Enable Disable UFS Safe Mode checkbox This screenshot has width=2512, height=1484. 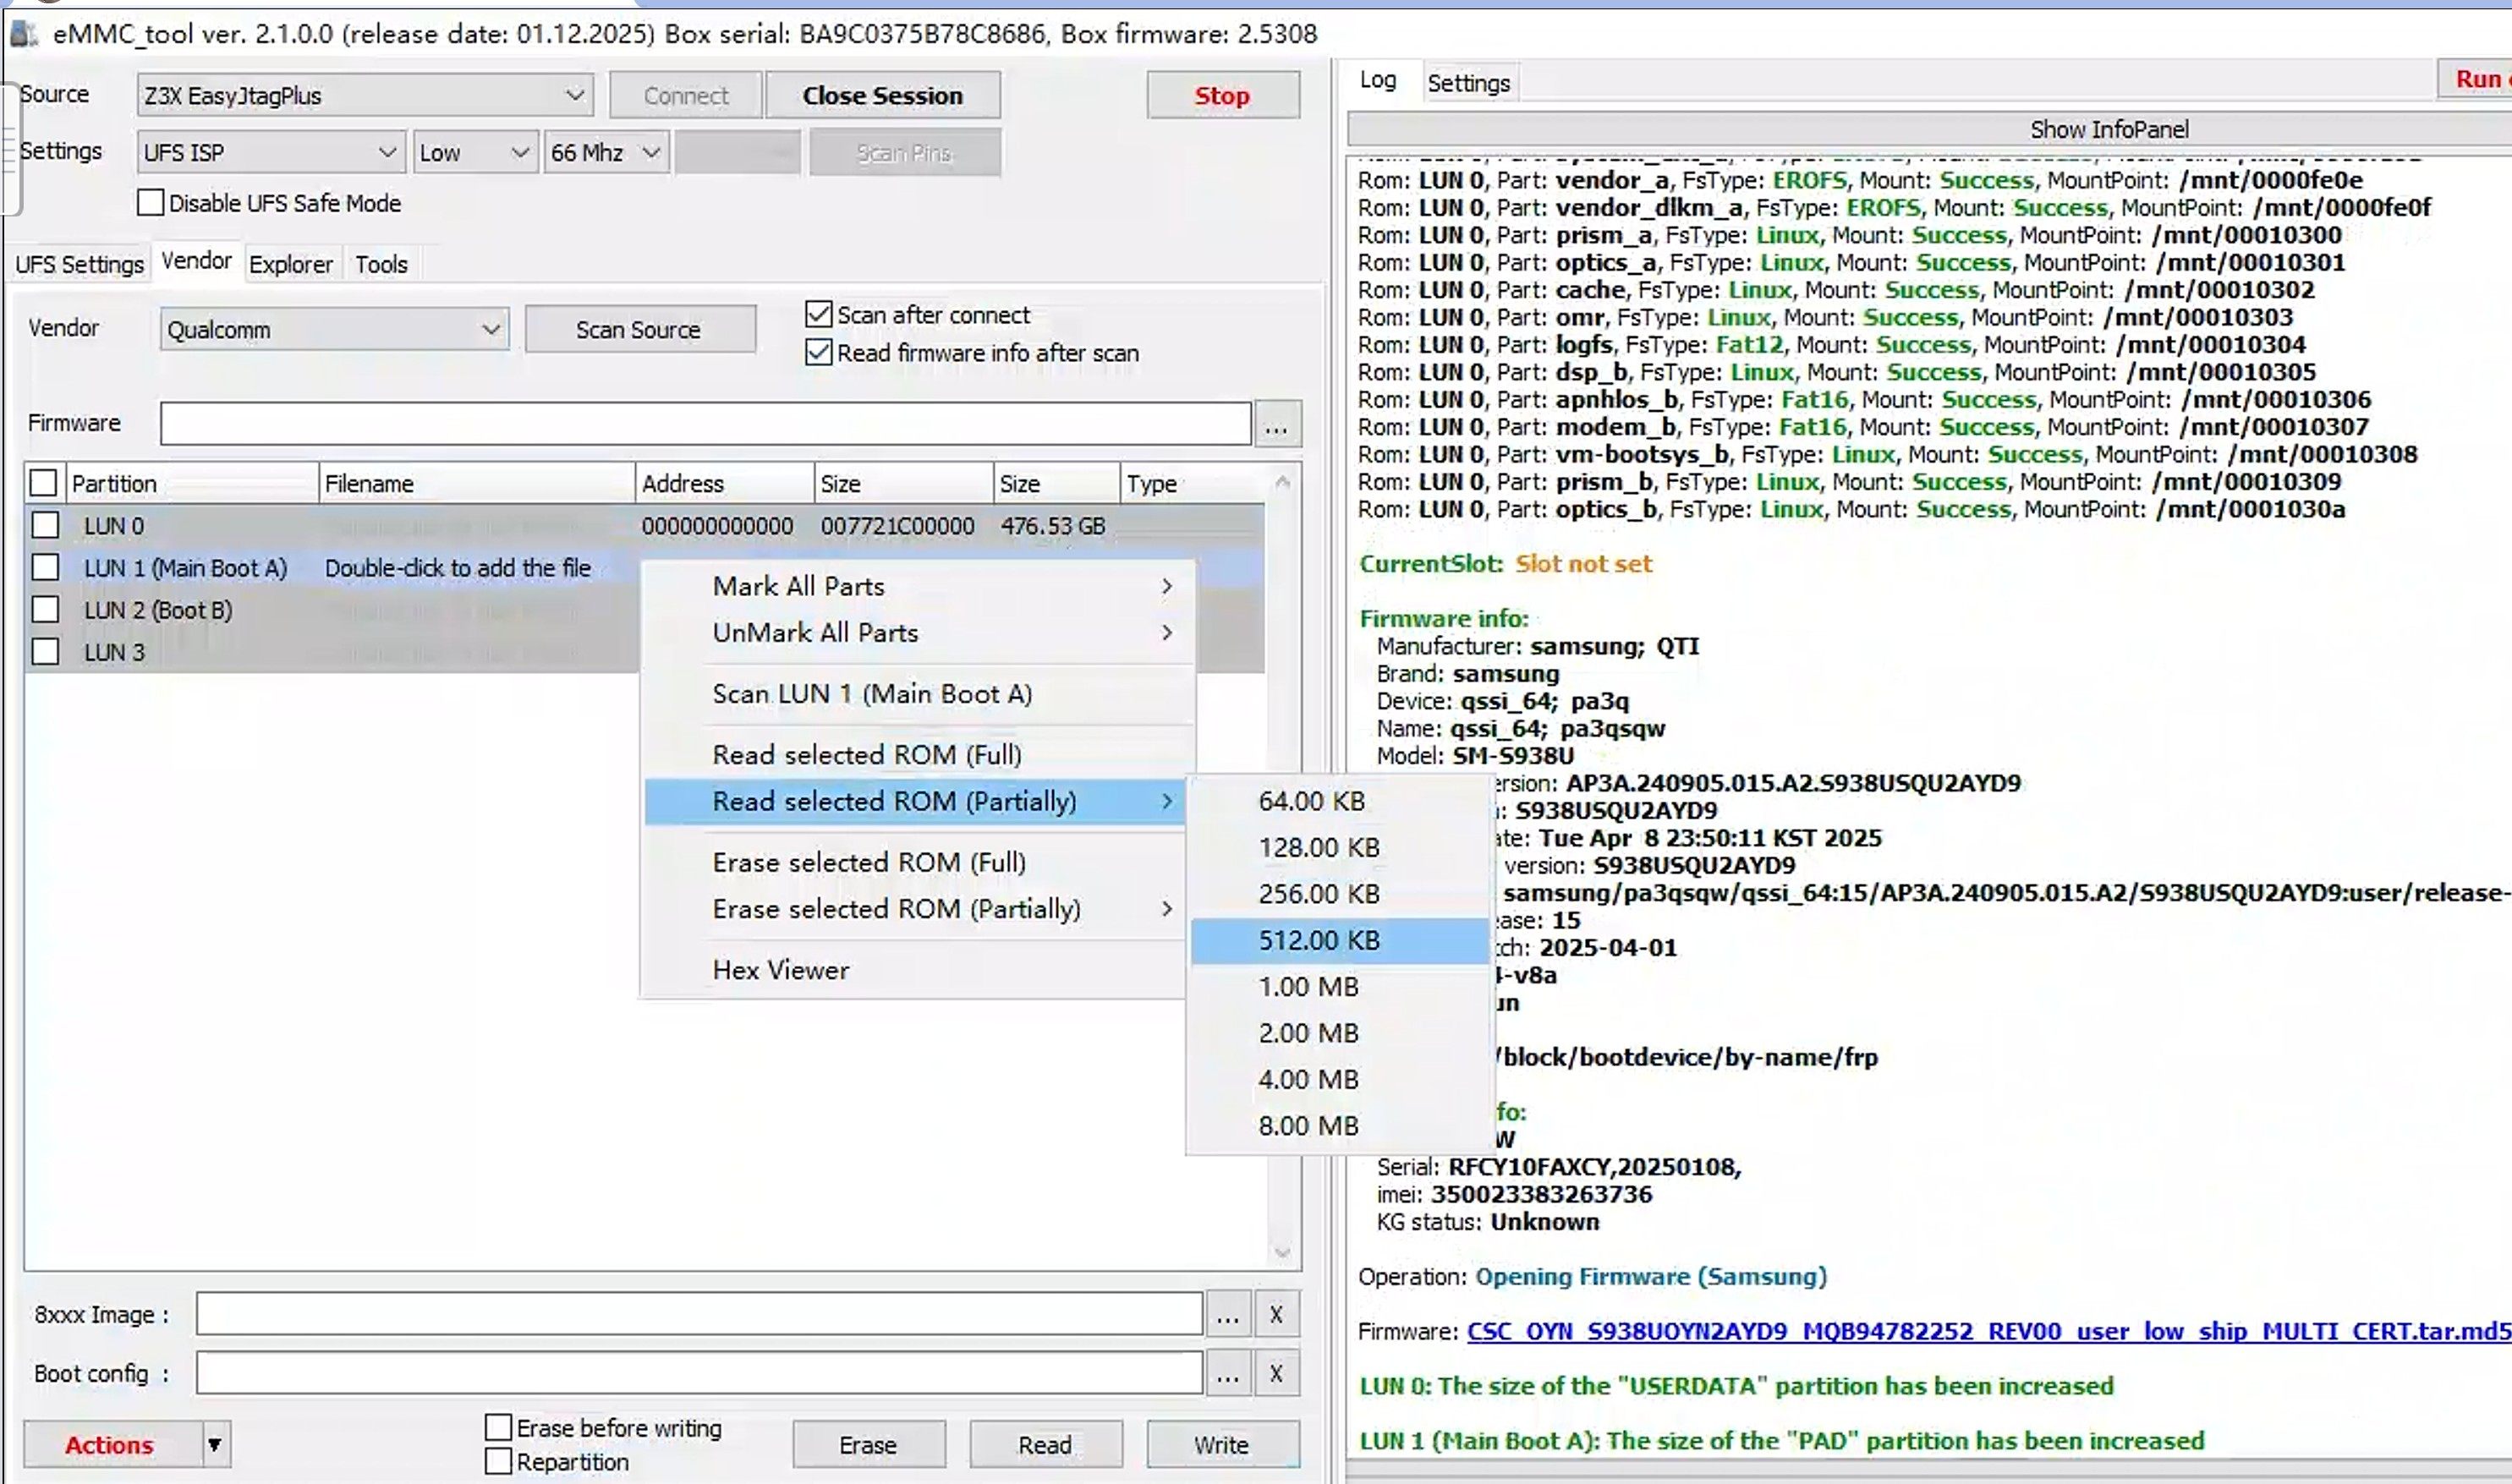(151, 203)
